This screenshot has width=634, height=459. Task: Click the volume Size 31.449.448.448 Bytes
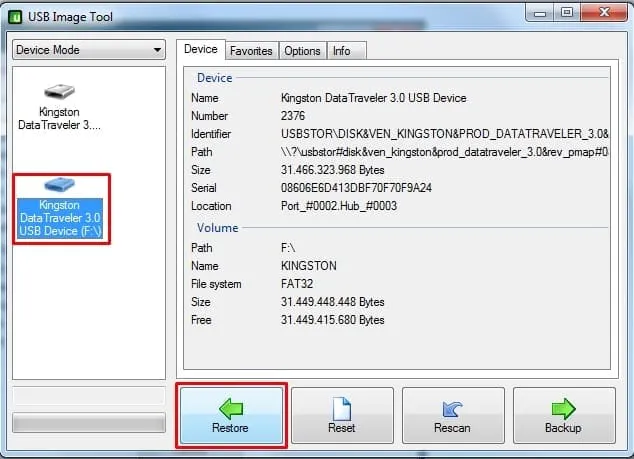pos(332,302)
